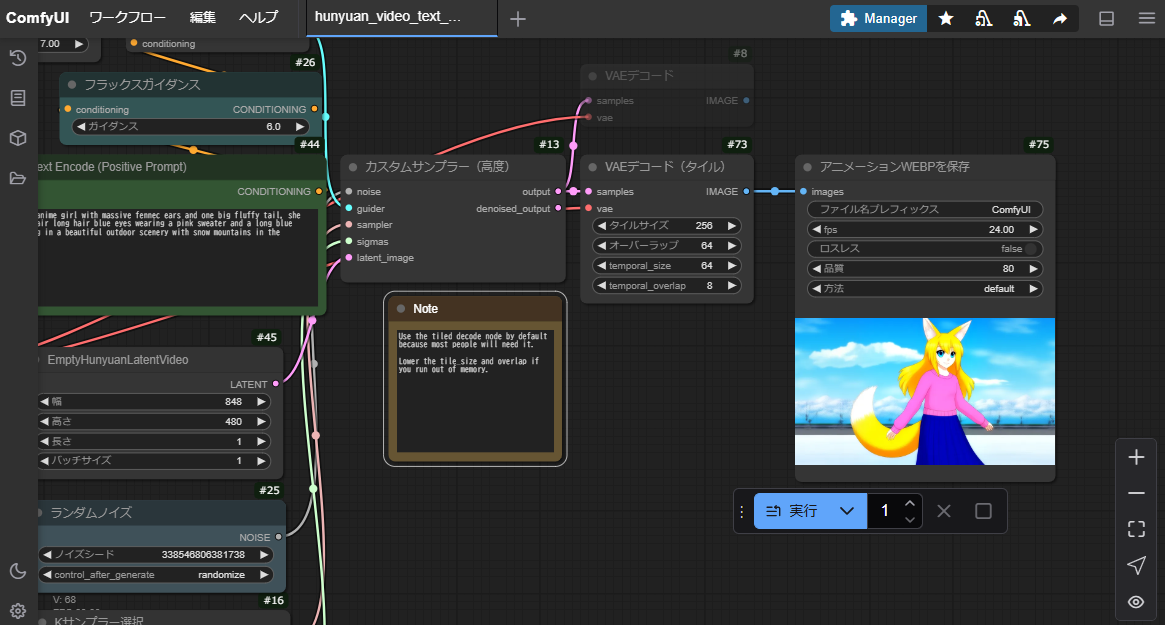
Task: Select the hunyuan_video_text workflow tab
Action: click(401, 18)
